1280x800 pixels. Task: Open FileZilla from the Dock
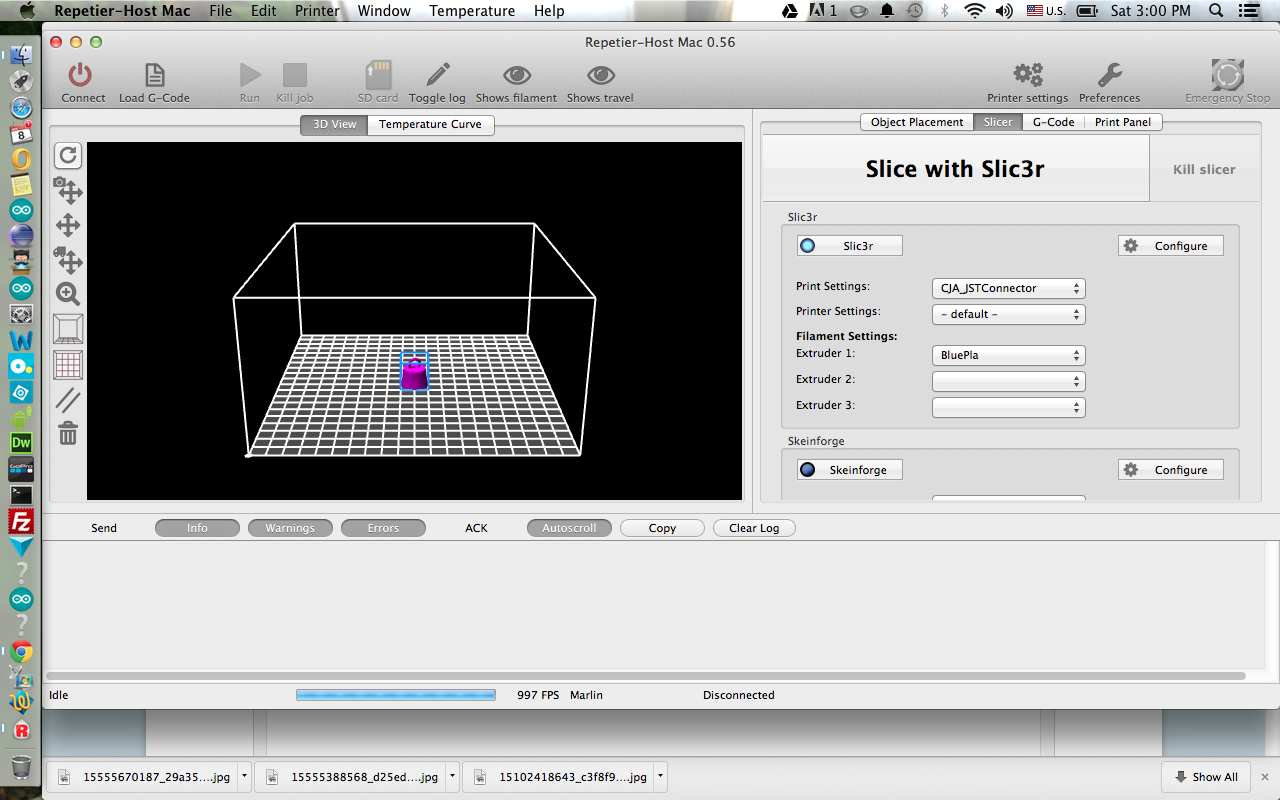pos(21,521)
